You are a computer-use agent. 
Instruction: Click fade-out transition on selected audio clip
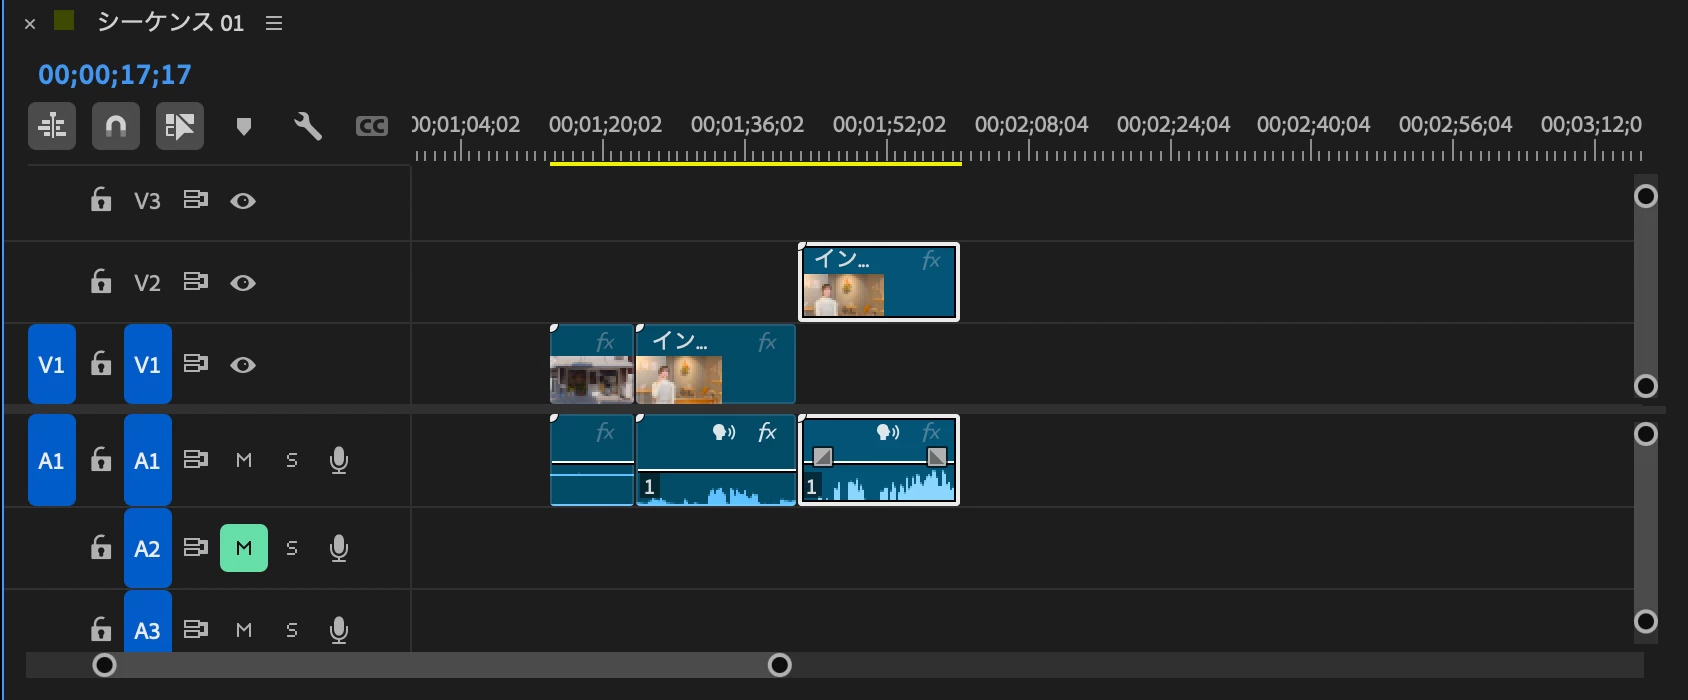tap(937, 457)
